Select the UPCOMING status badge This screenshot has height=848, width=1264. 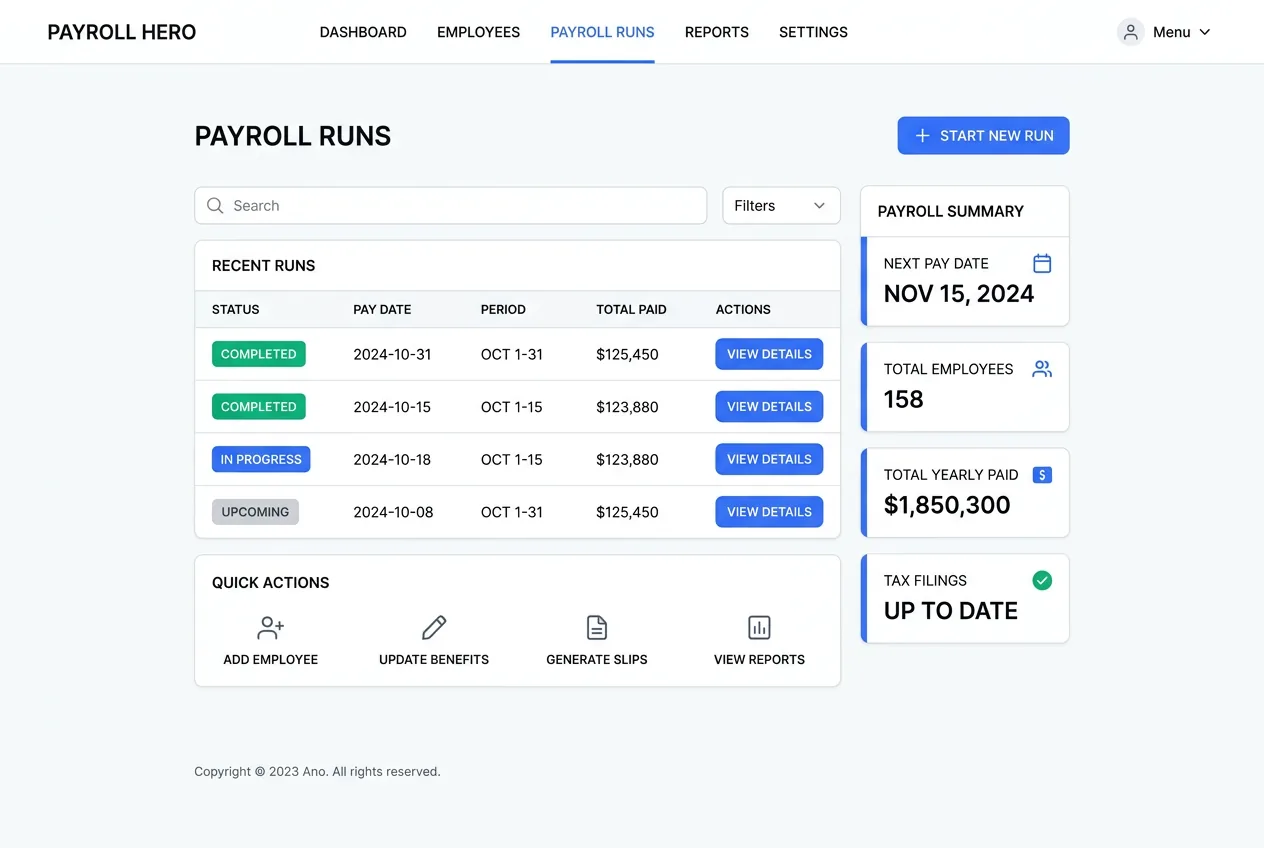[x=255, y=511]
